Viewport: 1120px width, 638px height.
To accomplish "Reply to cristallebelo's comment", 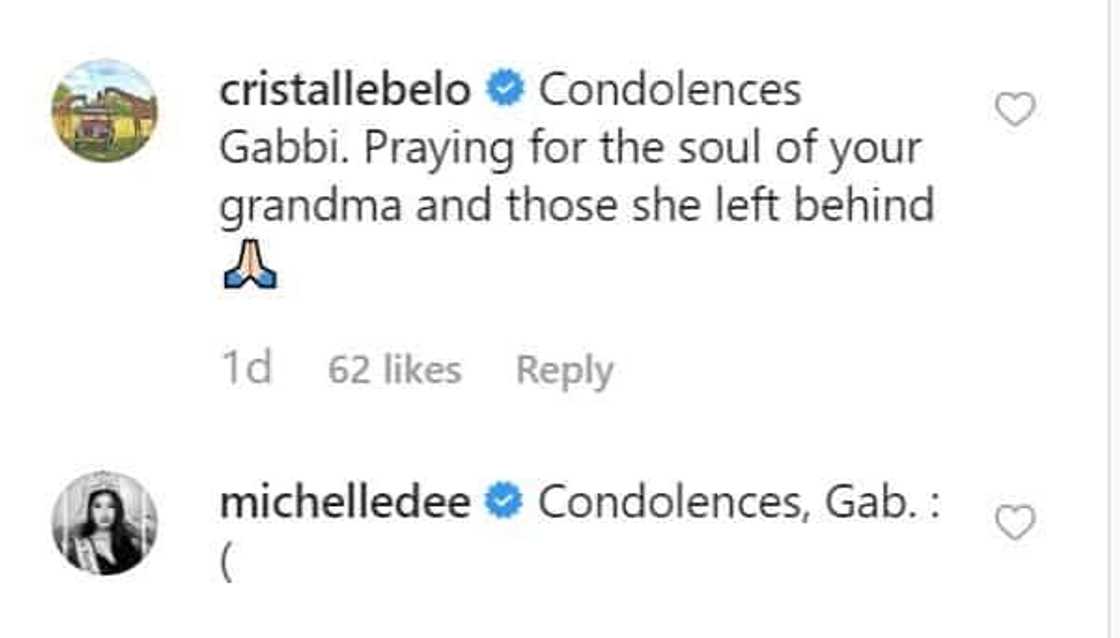I will pos(564,371).
